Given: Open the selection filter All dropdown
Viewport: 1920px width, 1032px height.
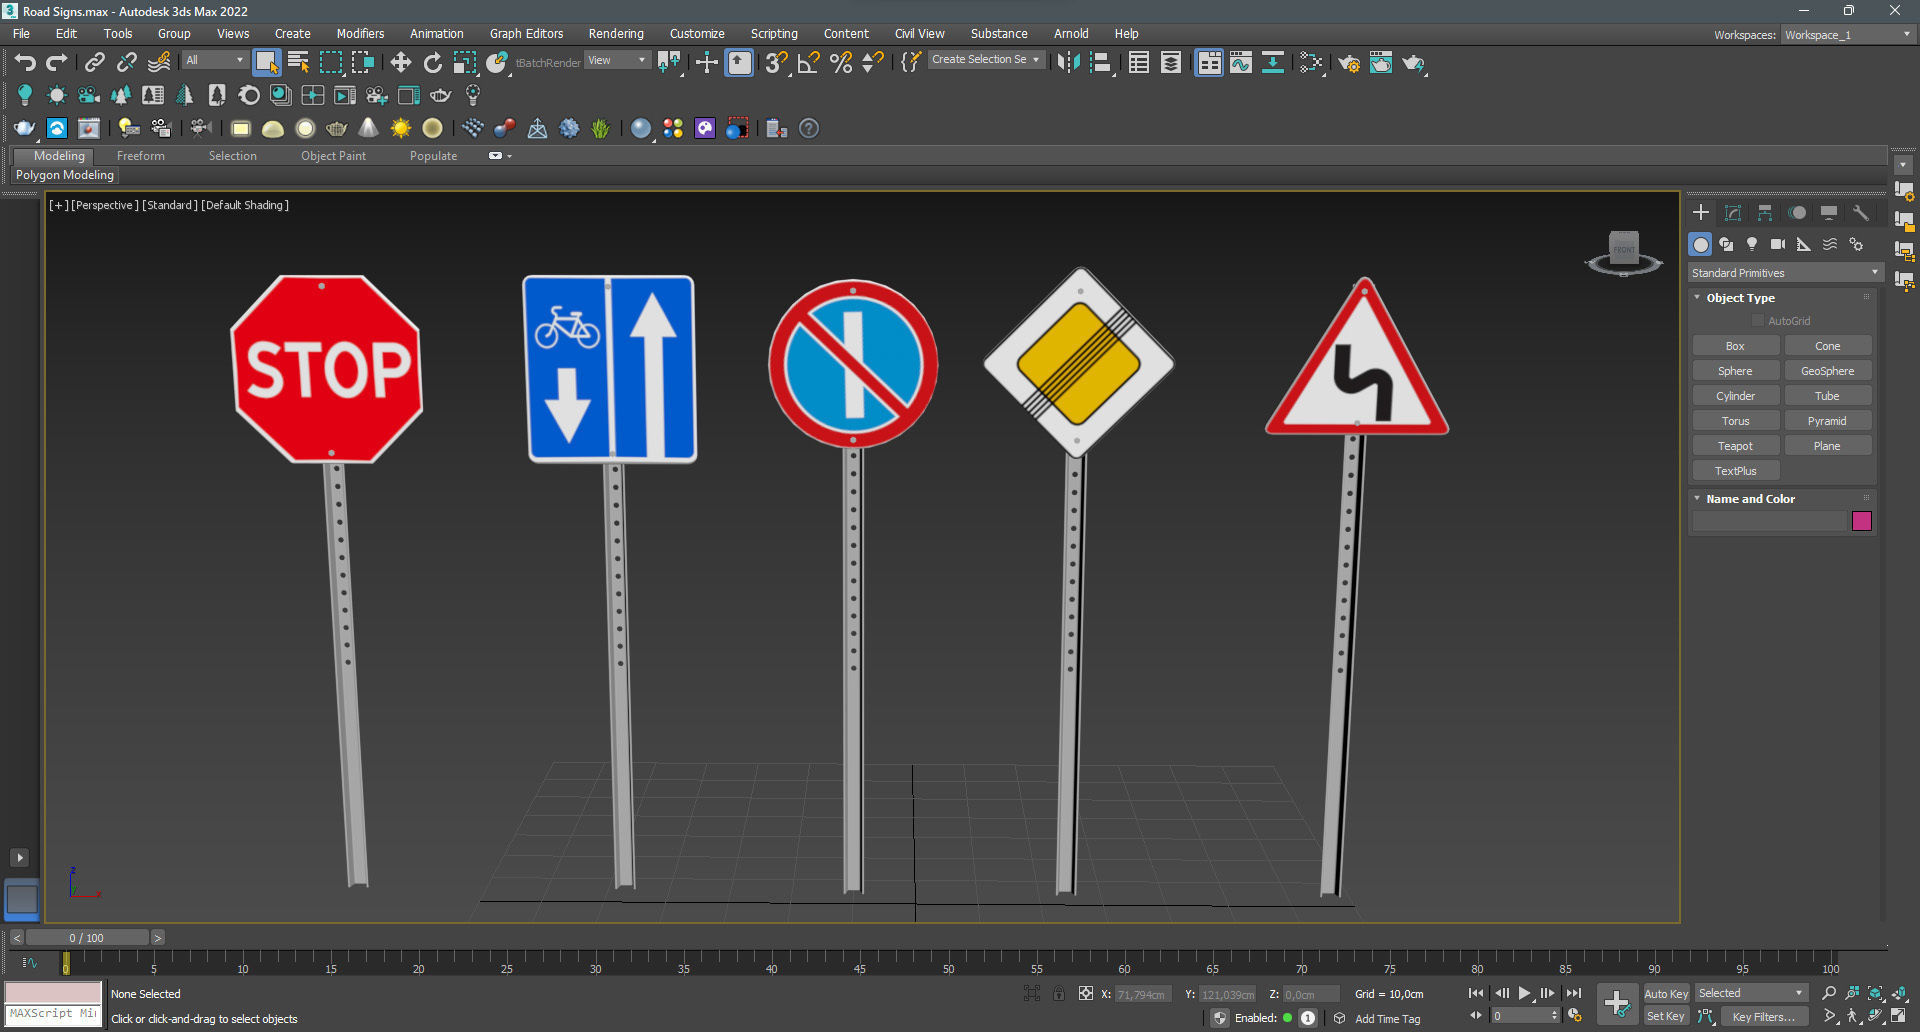Looking at the screenshot, I should pyautogui.click(x=214, y=59).
